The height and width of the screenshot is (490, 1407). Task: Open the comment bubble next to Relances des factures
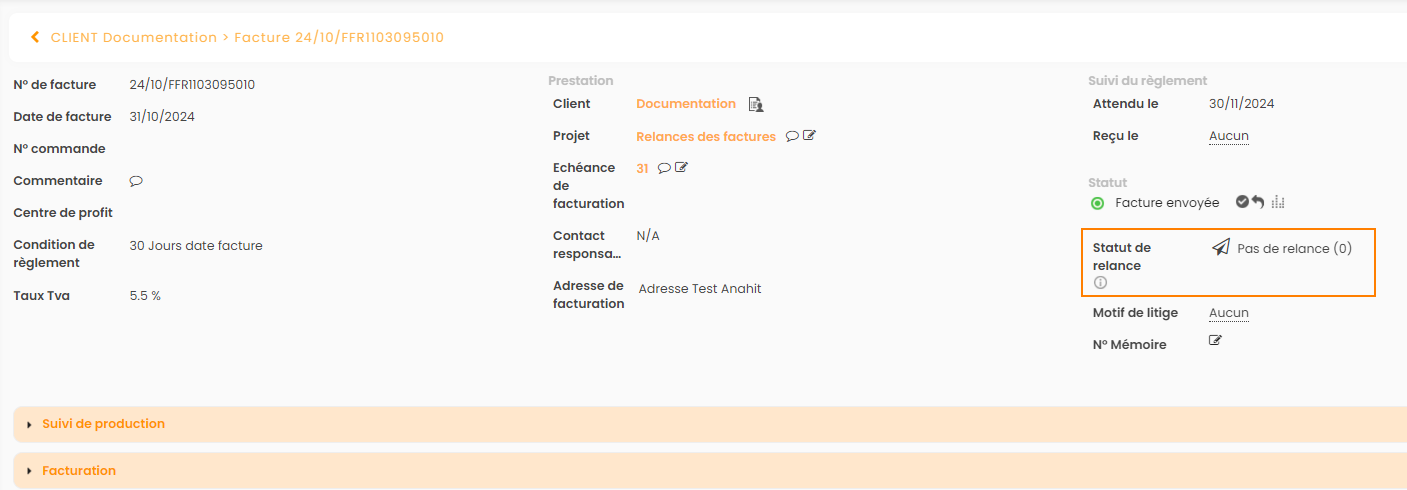792,136
